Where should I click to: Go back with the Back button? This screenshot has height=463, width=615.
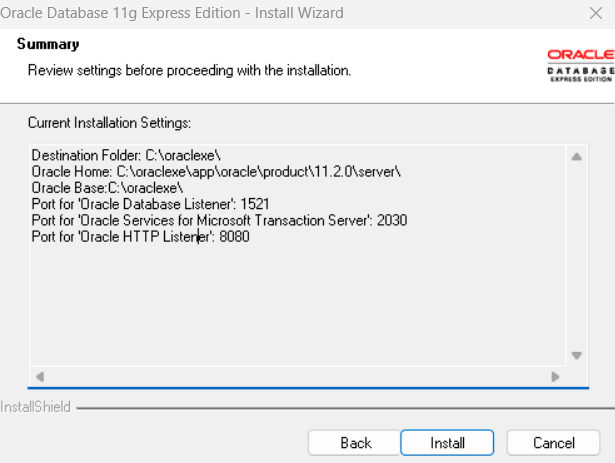tap(355, 443)
